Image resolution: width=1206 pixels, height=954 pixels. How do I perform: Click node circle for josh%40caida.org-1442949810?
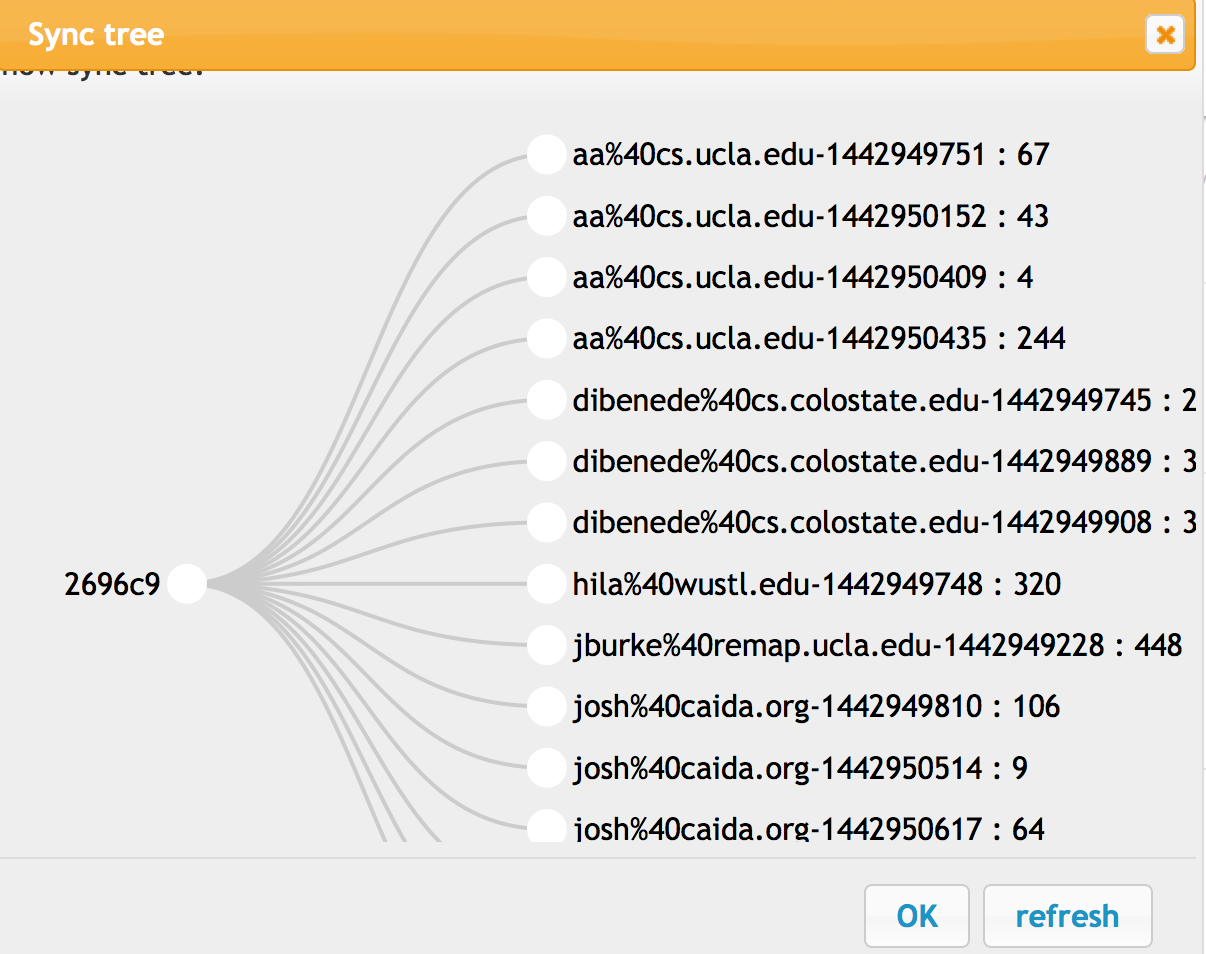547,706
